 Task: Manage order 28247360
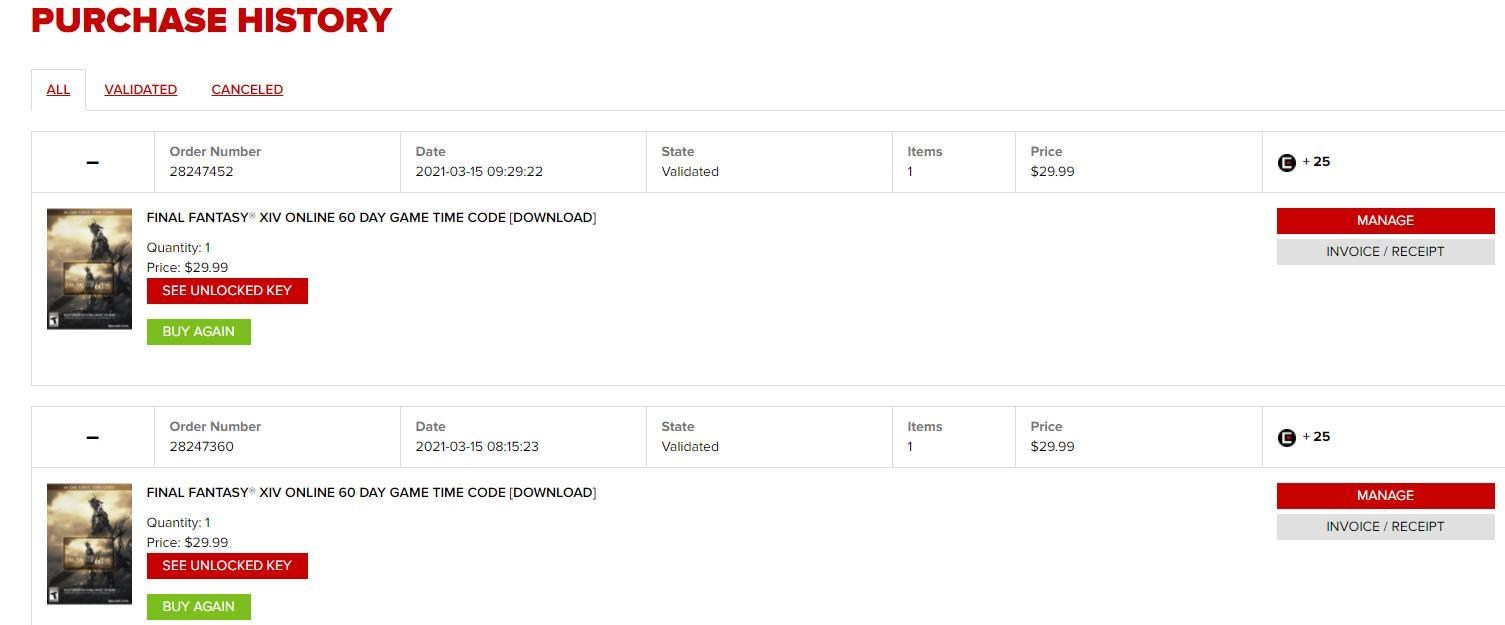[1385, 496]
